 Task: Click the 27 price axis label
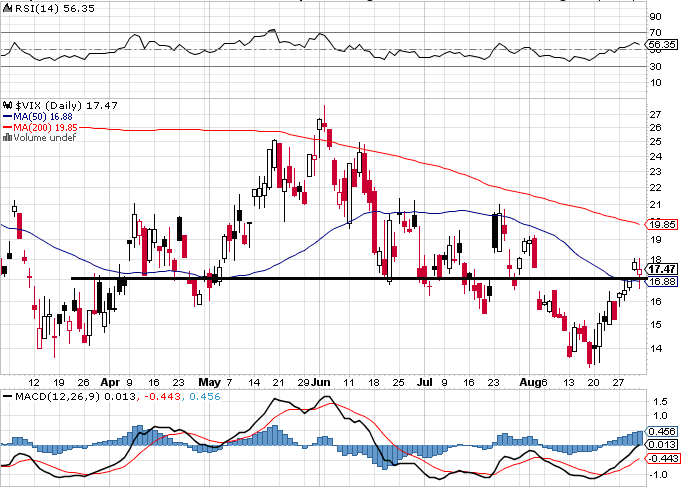(655, 114)
